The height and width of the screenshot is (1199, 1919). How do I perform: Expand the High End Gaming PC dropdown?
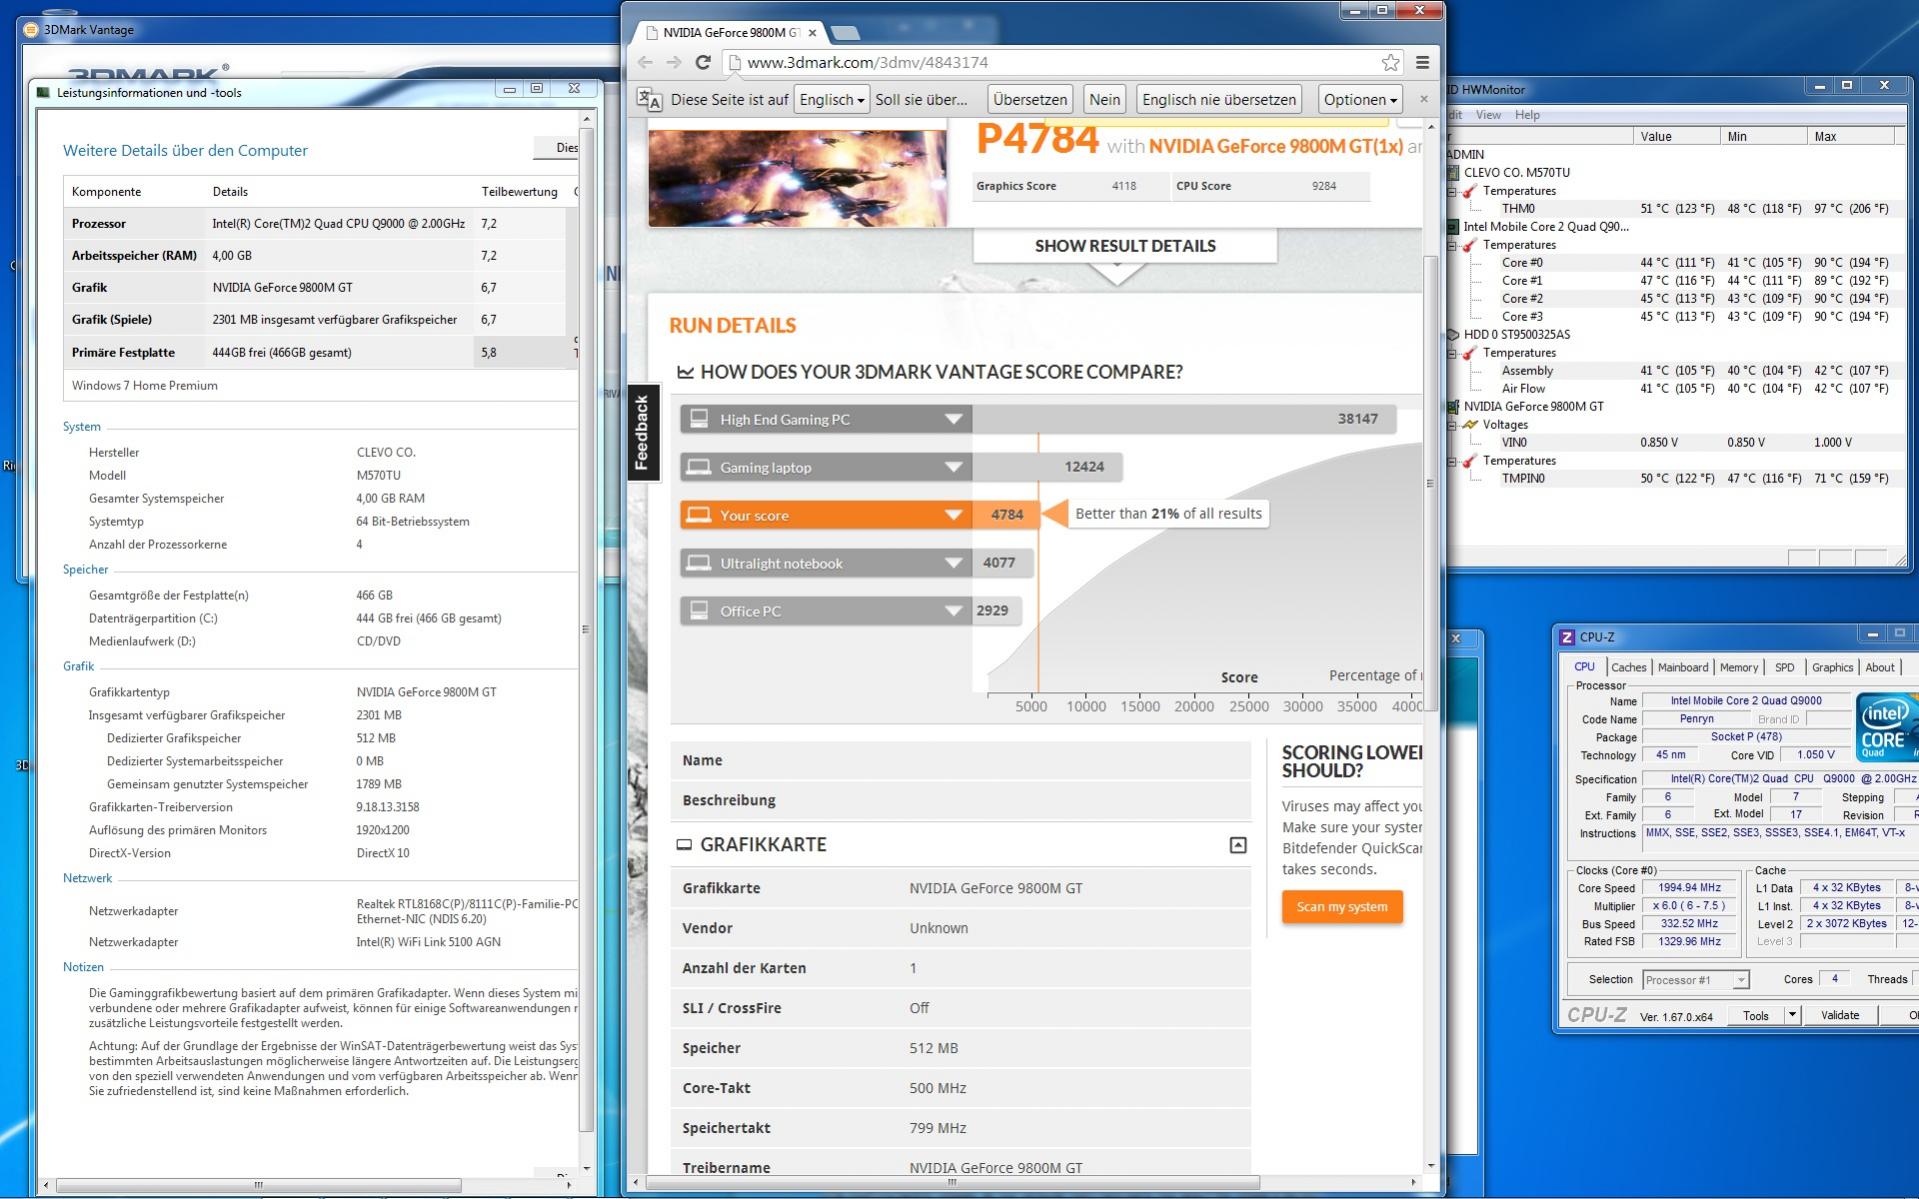coord(954,419)
